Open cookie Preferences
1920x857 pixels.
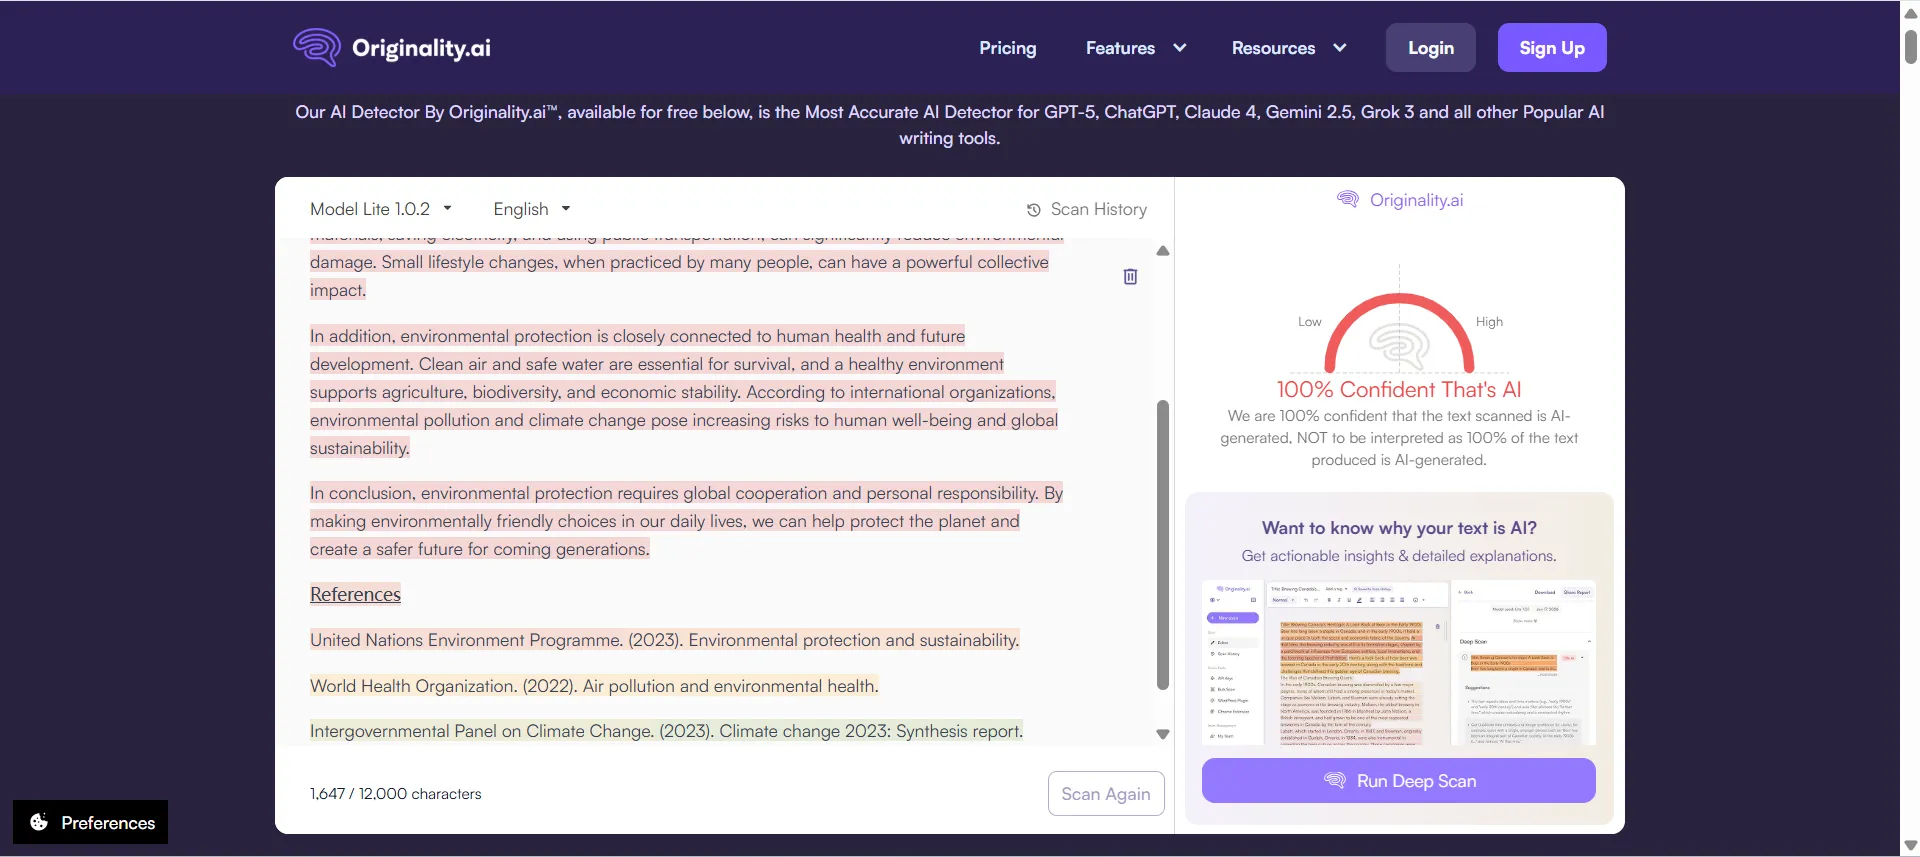pos(91,822)
